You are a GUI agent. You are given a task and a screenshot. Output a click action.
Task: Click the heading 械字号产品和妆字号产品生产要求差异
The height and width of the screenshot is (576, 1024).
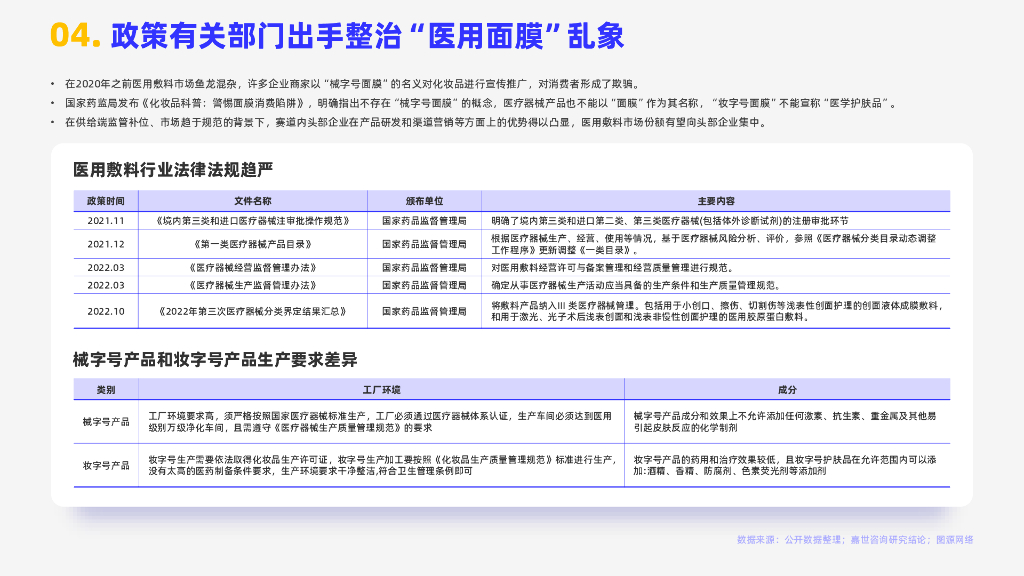(215, 359)
